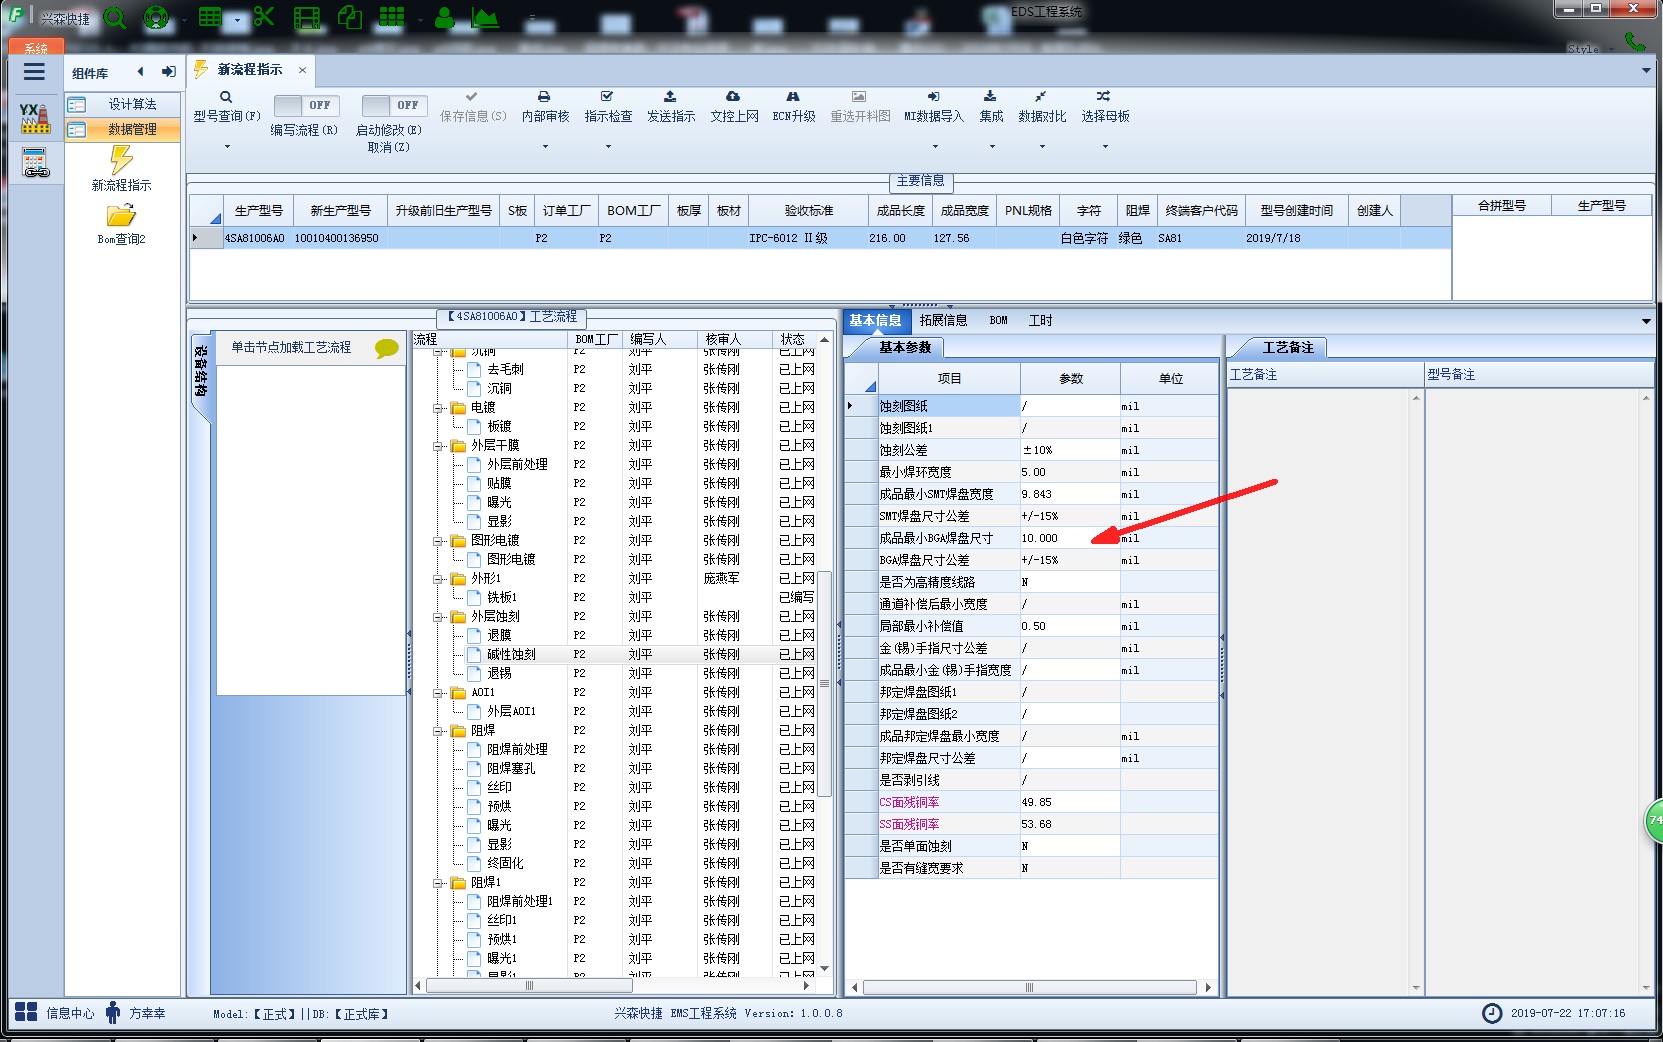
Task: Click the green area chart icon
Action: (484, 17)
